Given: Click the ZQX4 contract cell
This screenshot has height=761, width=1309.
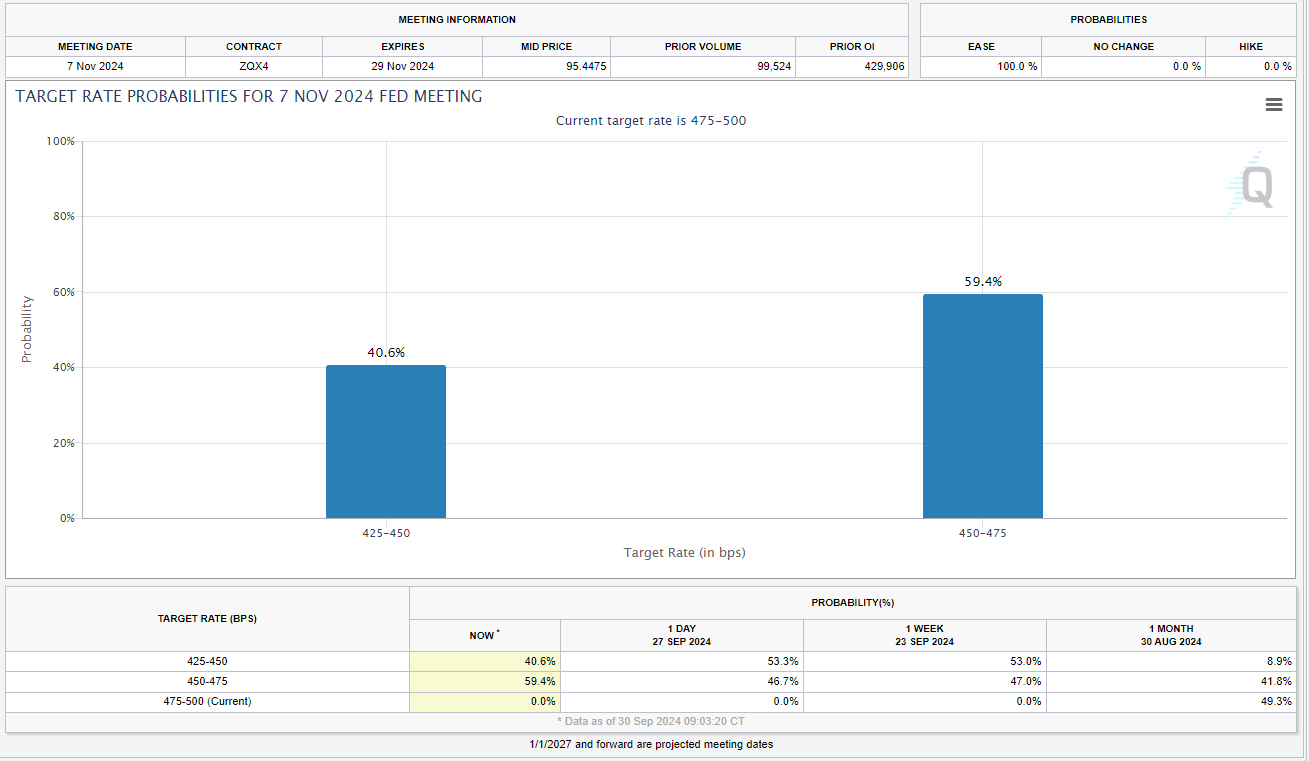Looking at the screenshot, I should tap(253, 66).
